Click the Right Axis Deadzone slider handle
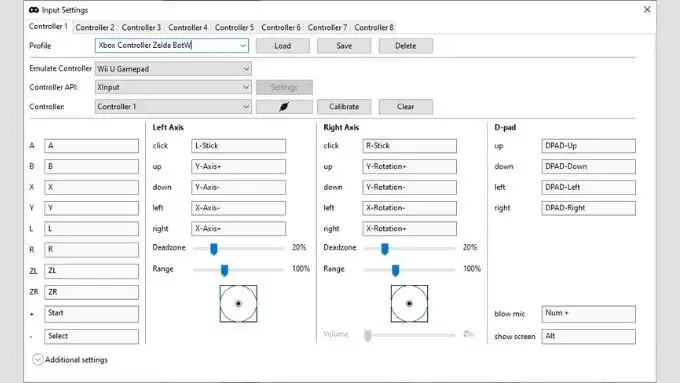Viewport: 680px width, 383px height. tap(385, 249)
